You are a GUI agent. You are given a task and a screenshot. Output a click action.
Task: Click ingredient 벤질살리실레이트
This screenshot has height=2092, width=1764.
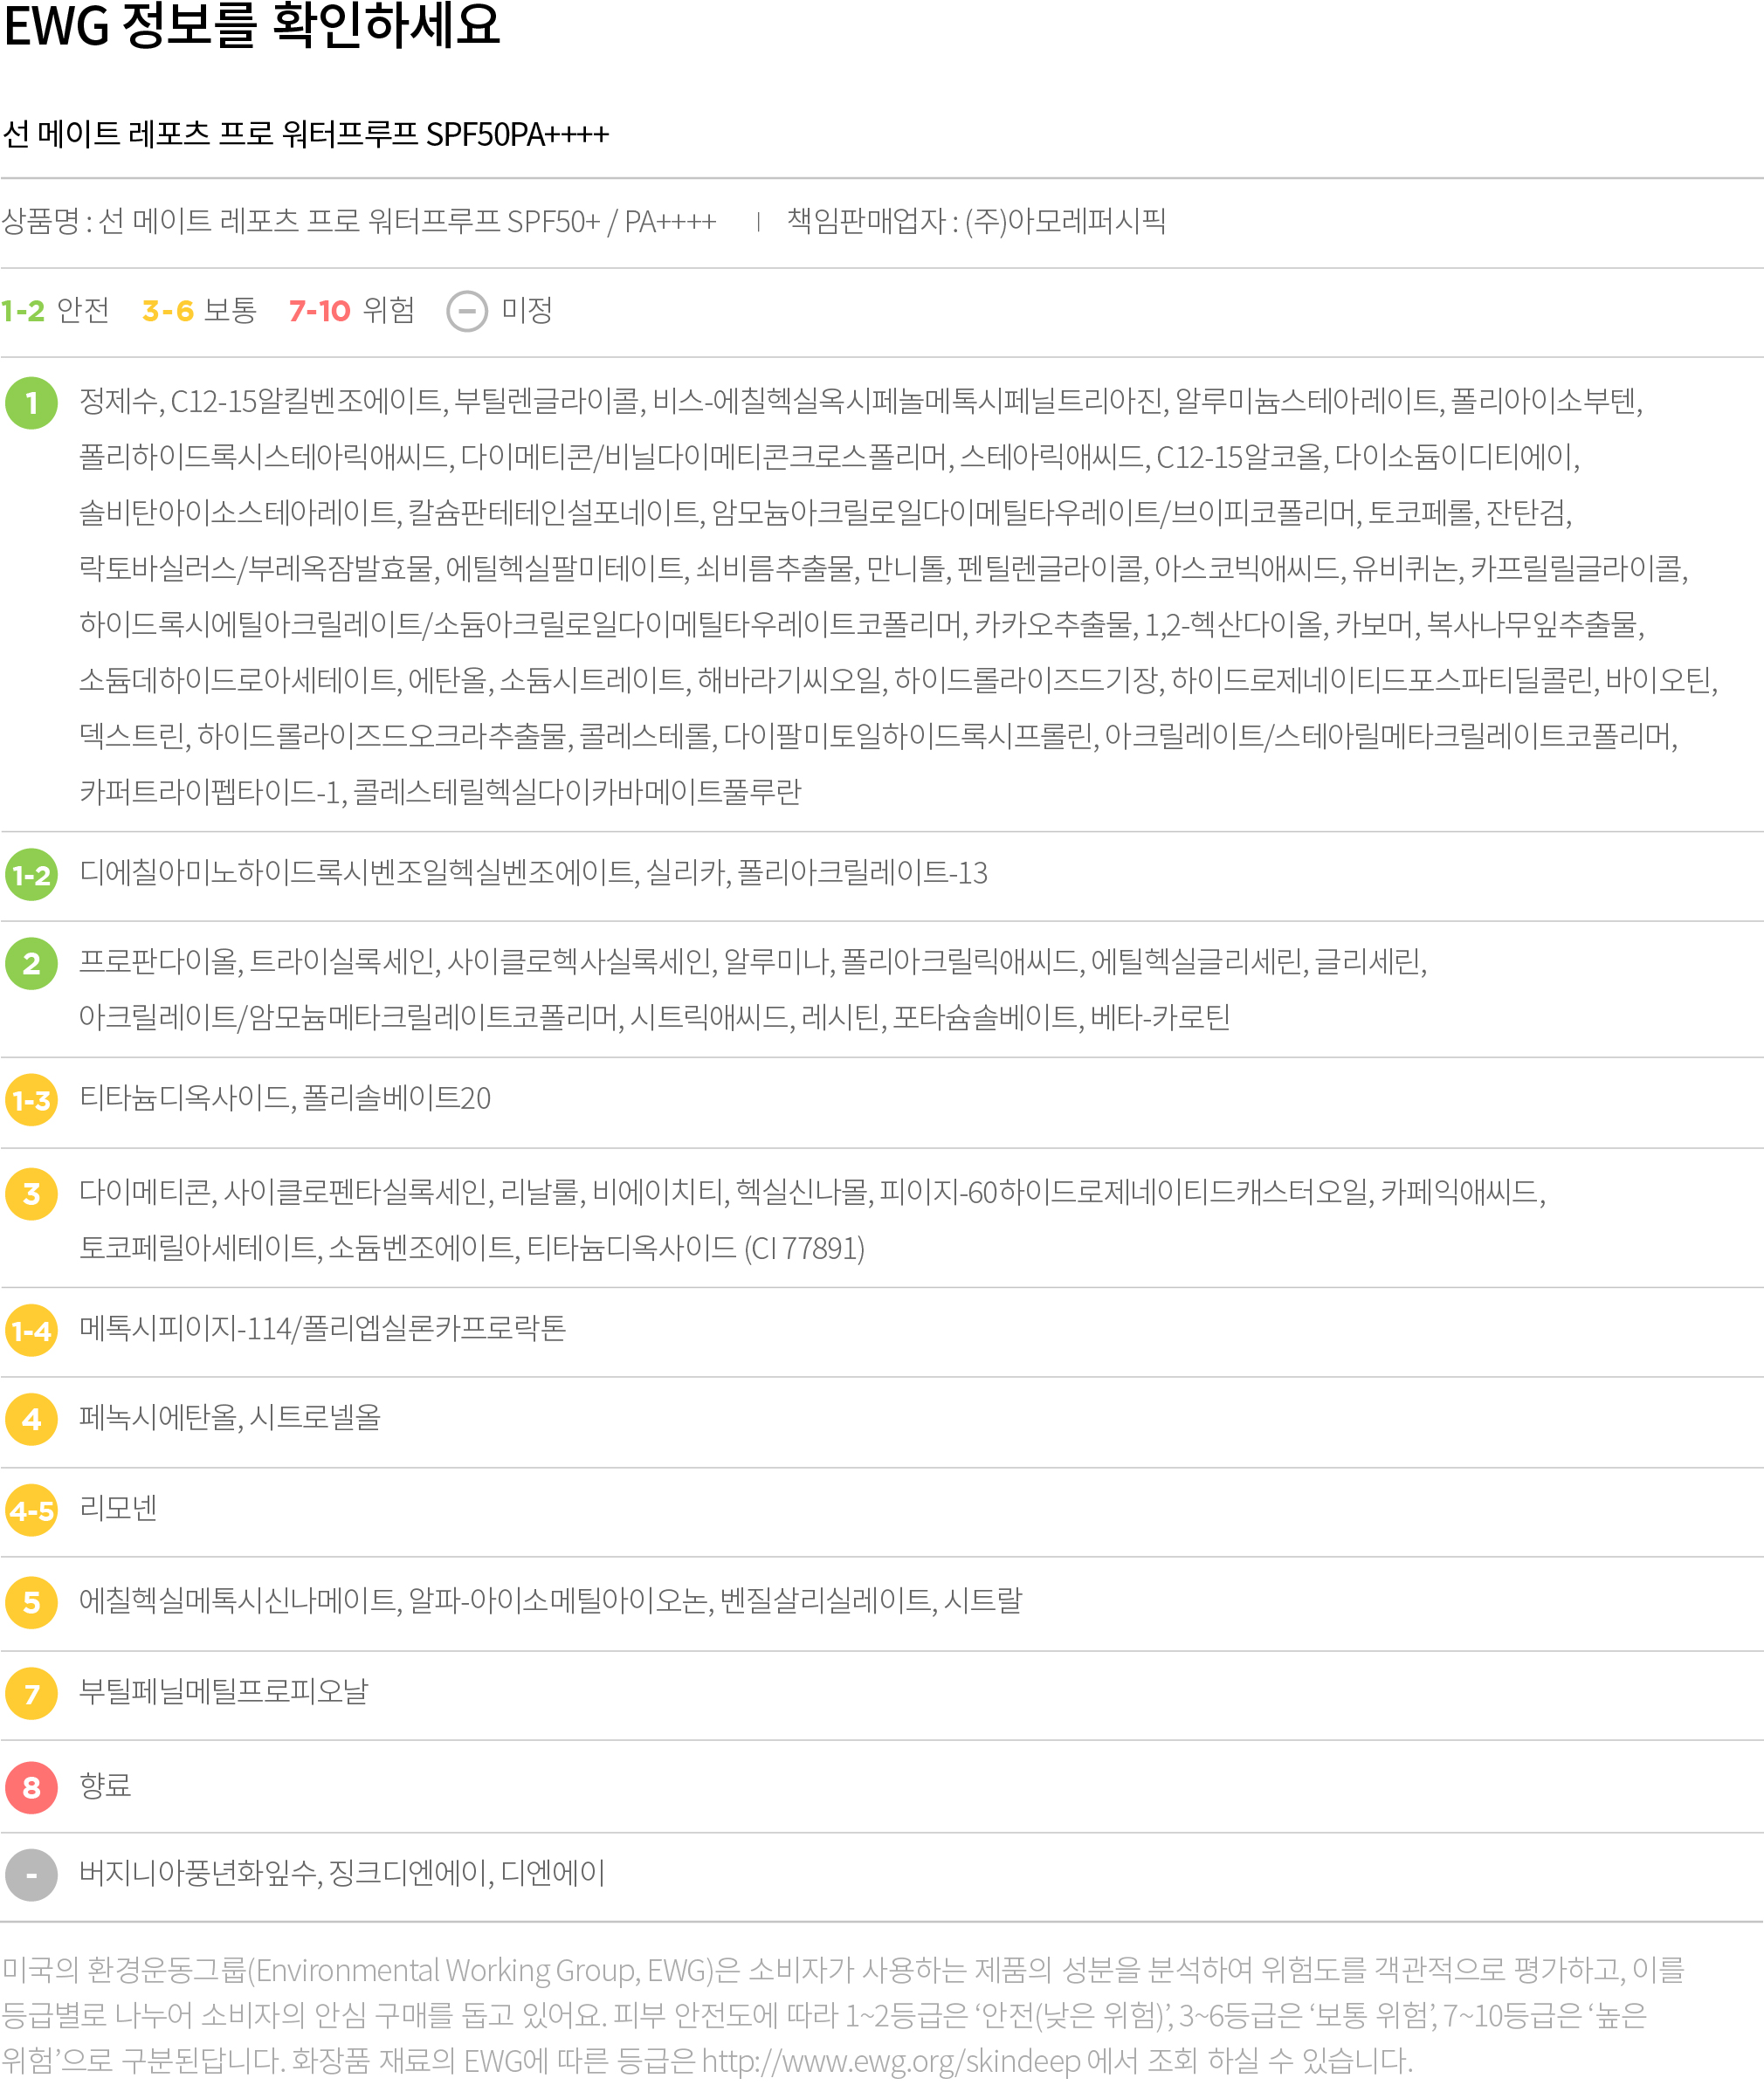[824, 1602]
